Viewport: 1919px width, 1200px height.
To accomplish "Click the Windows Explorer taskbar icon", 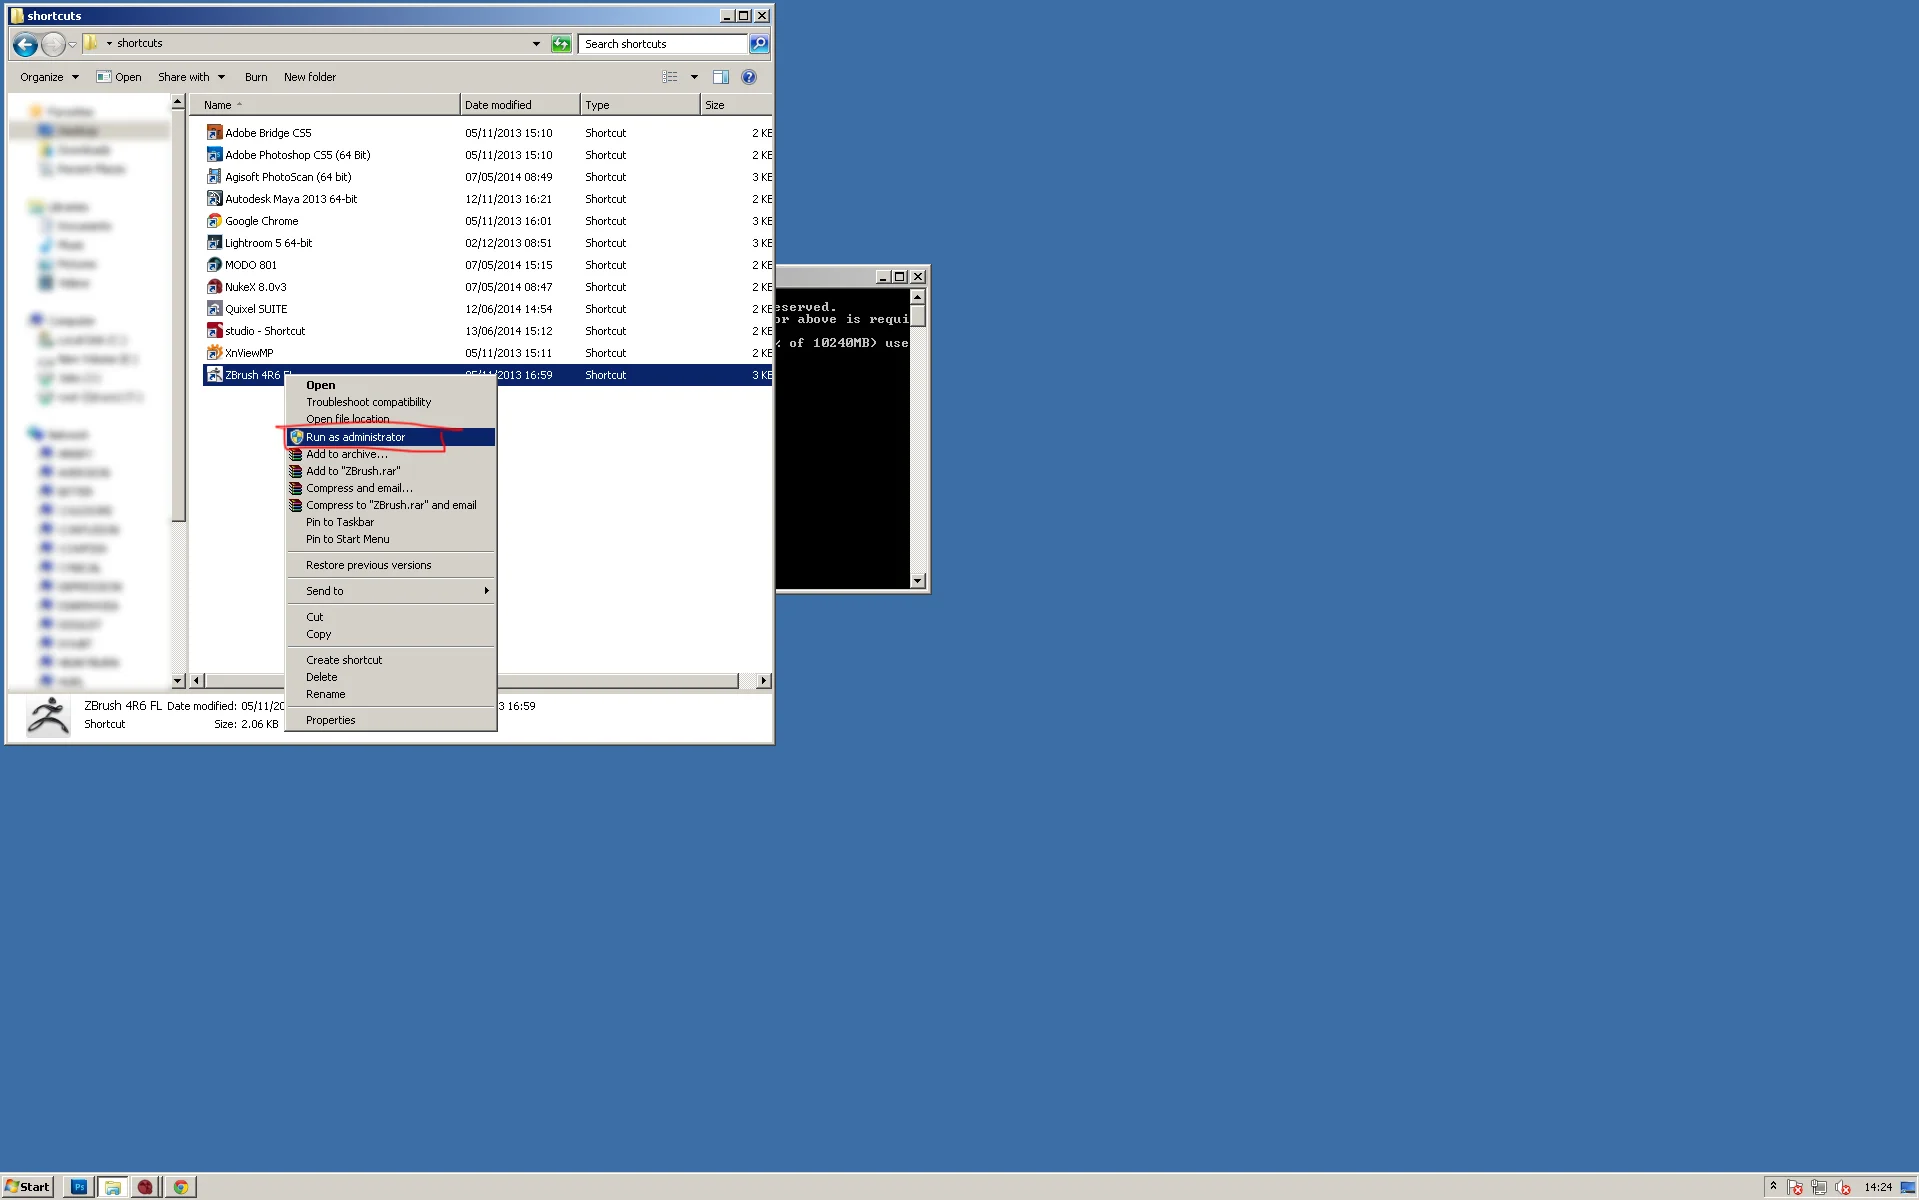I will [x=112, y=1187].
